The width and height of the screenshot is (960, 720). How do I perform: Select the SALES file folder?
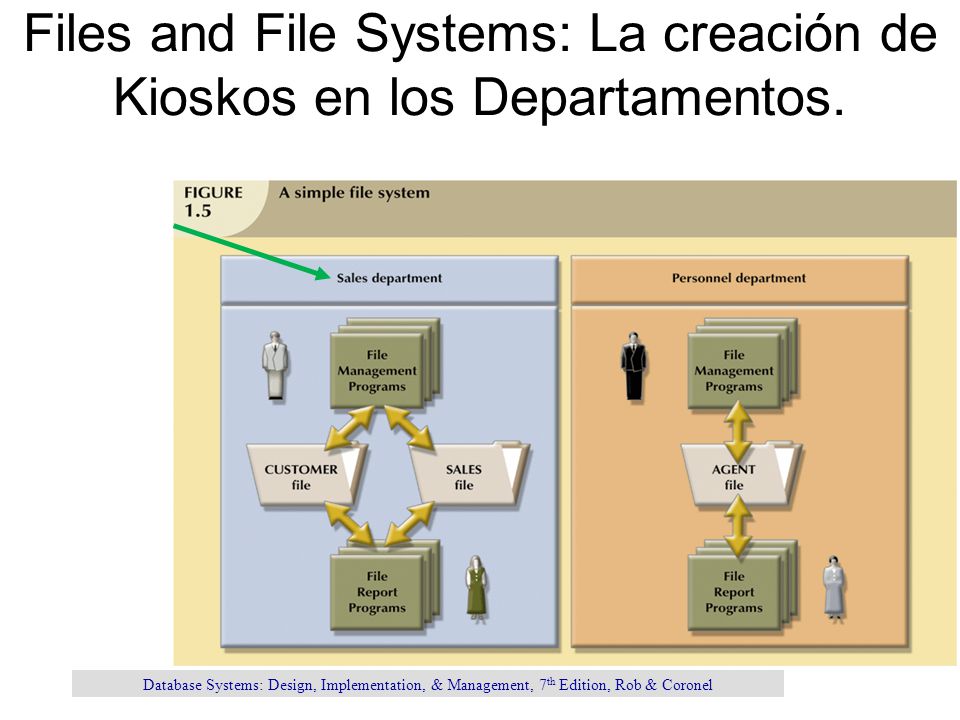point(469,474)
